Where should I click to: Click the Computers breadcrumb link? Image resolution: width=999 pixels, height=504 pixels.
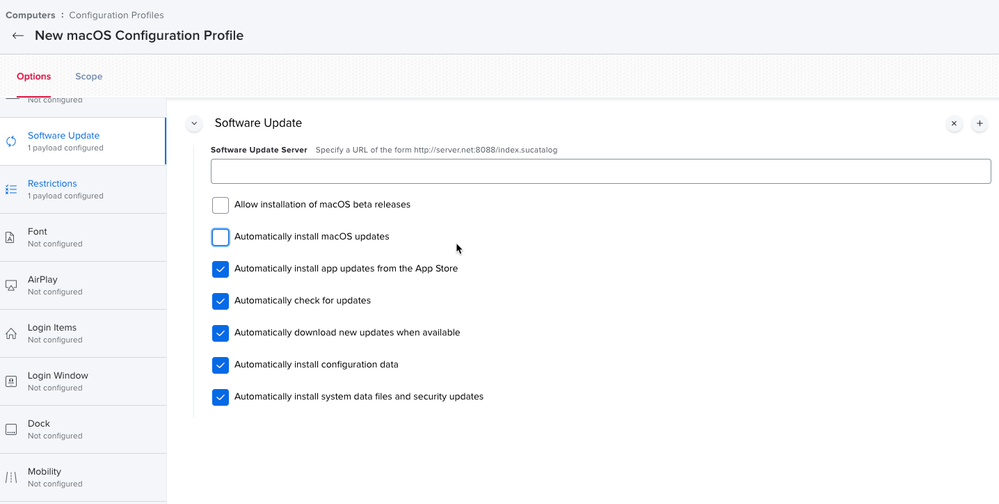(31, 15)
